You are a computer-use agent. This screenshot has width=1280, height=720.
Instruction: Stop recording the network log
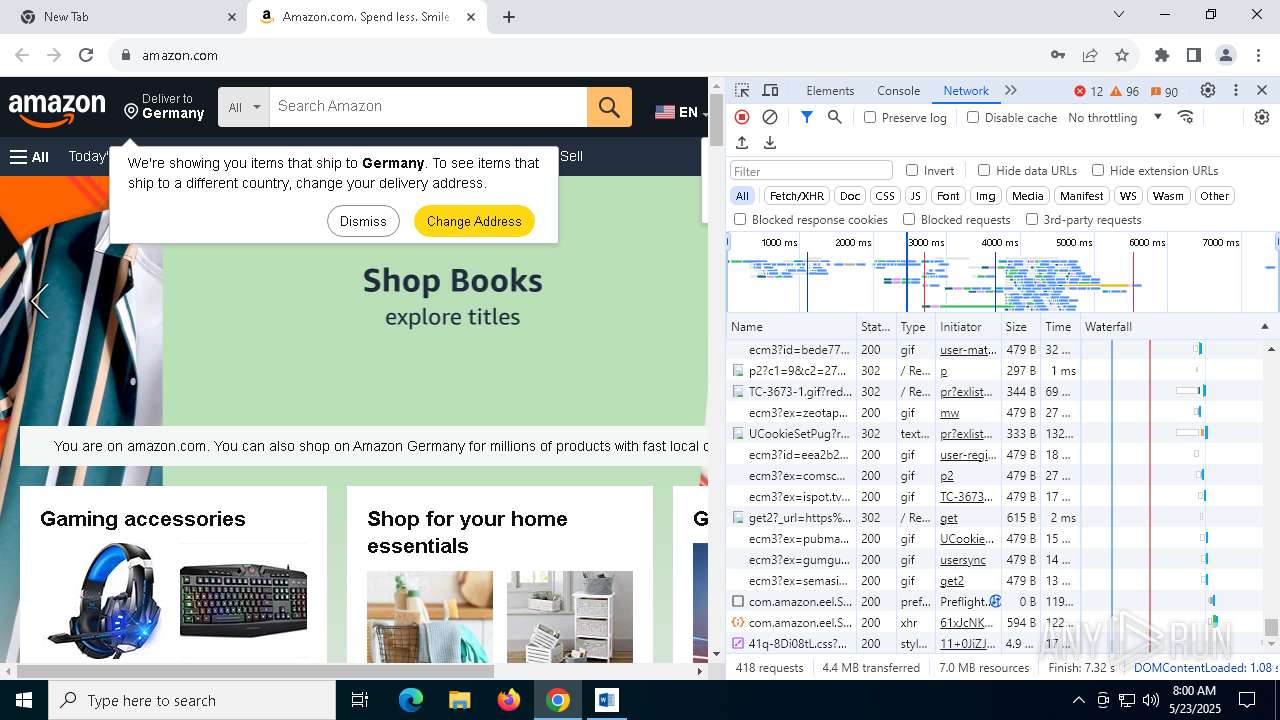click(x=742, y=117)
